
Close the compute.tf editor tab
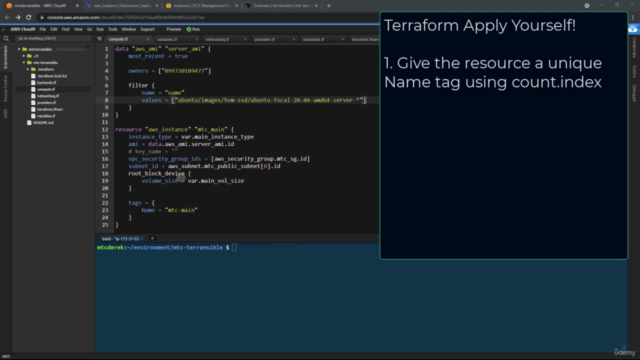[148, 40]
